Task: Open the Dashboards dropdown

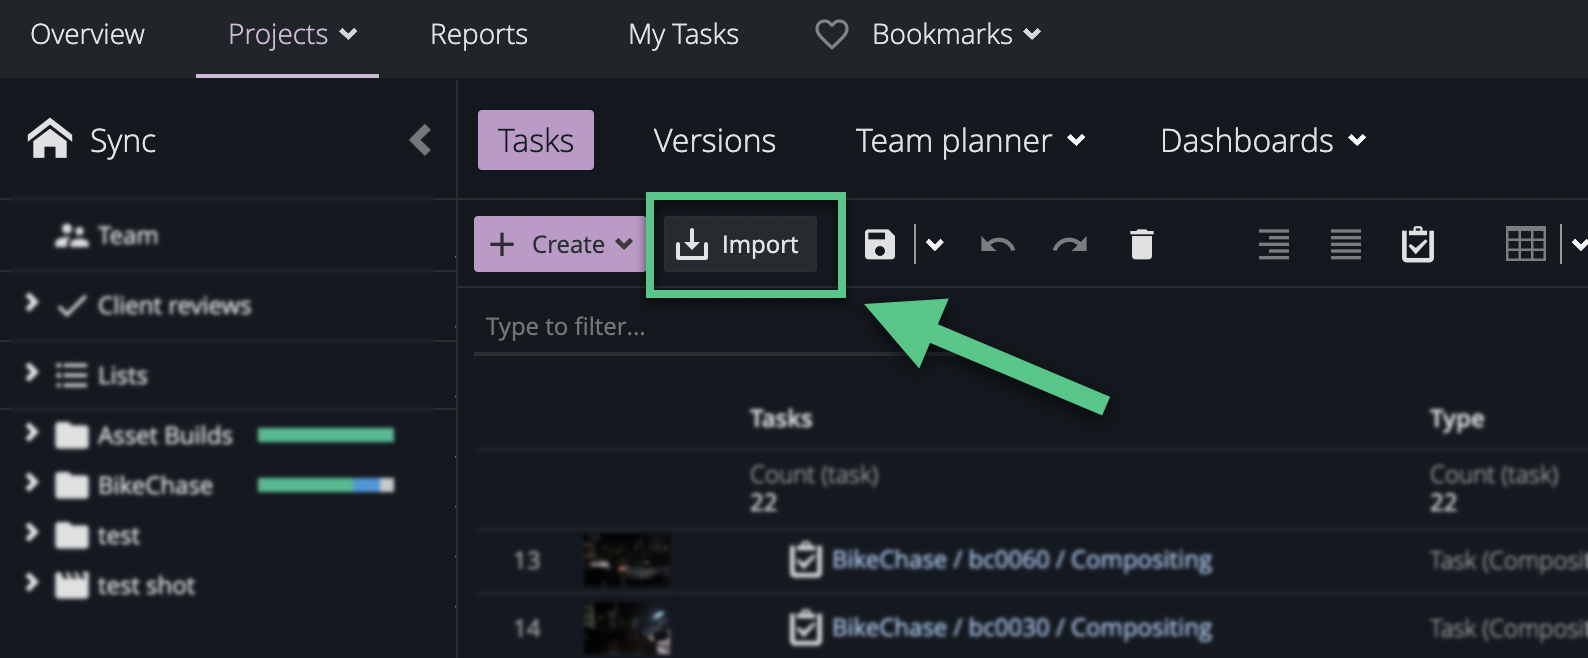Action: (x=1262, y=141)
